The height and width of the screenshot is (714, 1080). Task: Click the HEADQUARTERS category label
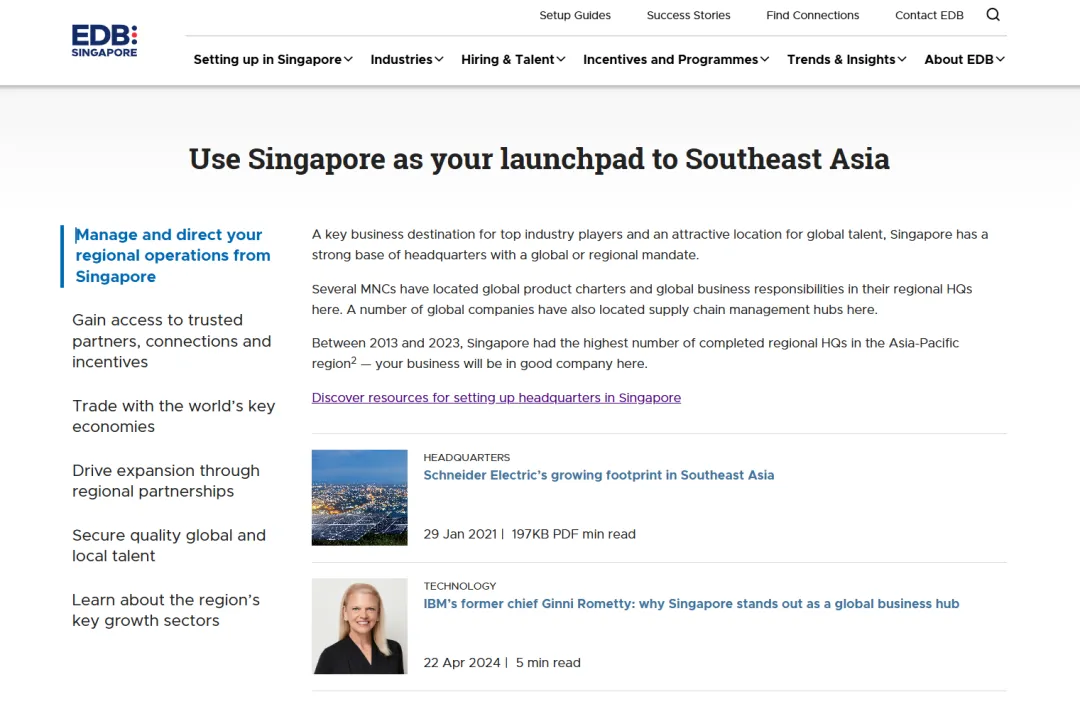pyautogui.click(x=466, y=457)
